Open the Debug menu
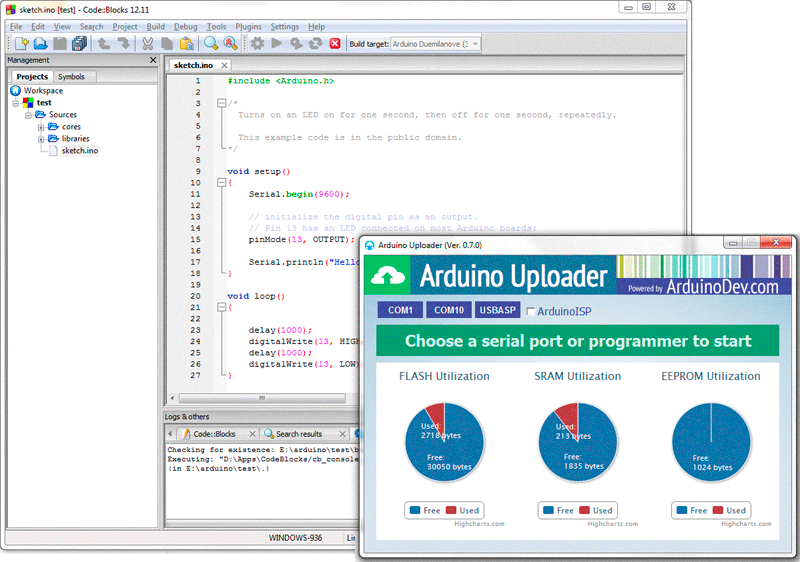 pos(185,27)
